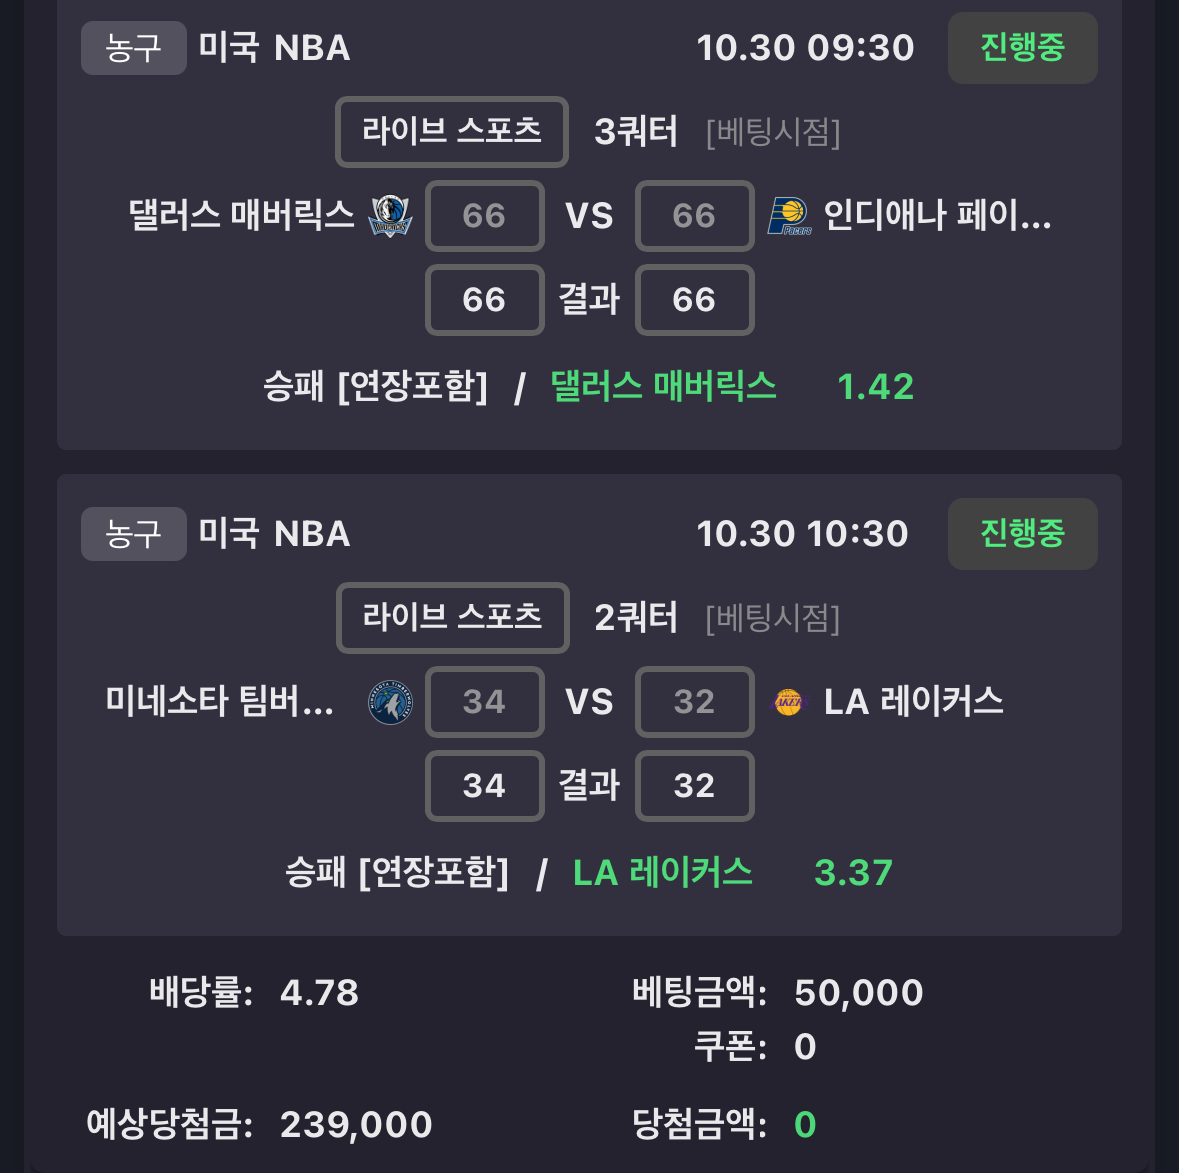Click the 인디애나 페이... team name
The image size is (1179, 1173).
[x=937, y=216]
